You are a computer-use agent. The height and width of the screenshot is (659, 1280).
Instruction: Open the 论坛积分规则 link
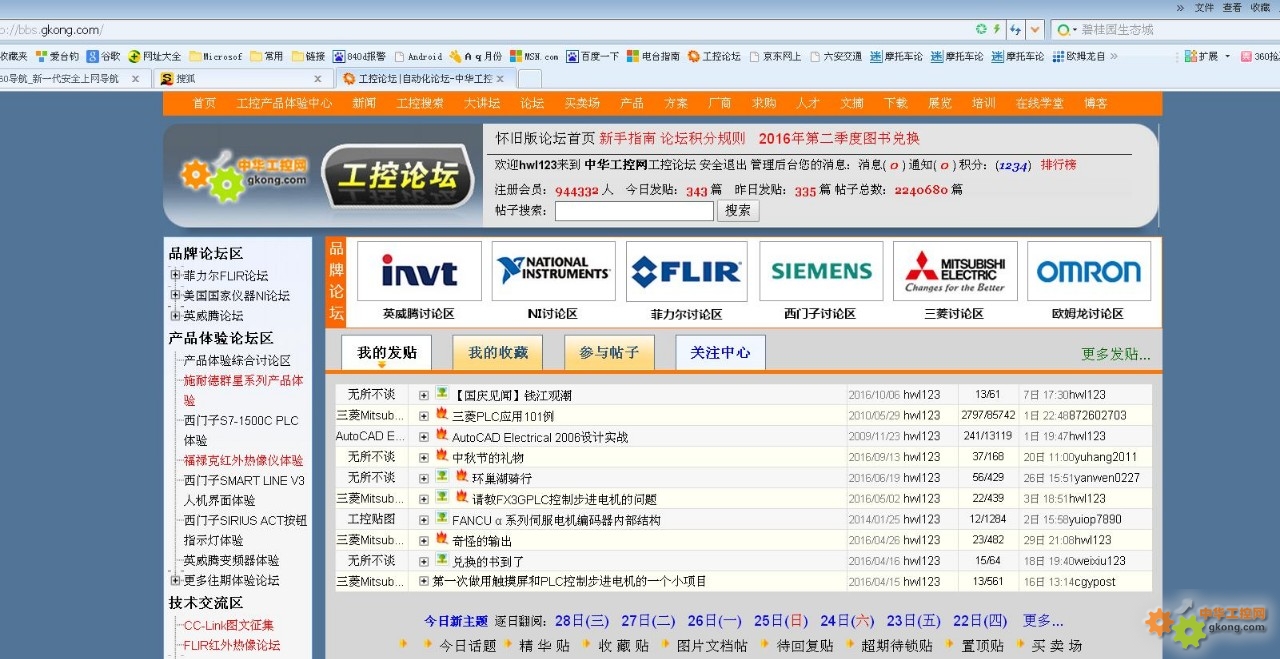[702, 139]
